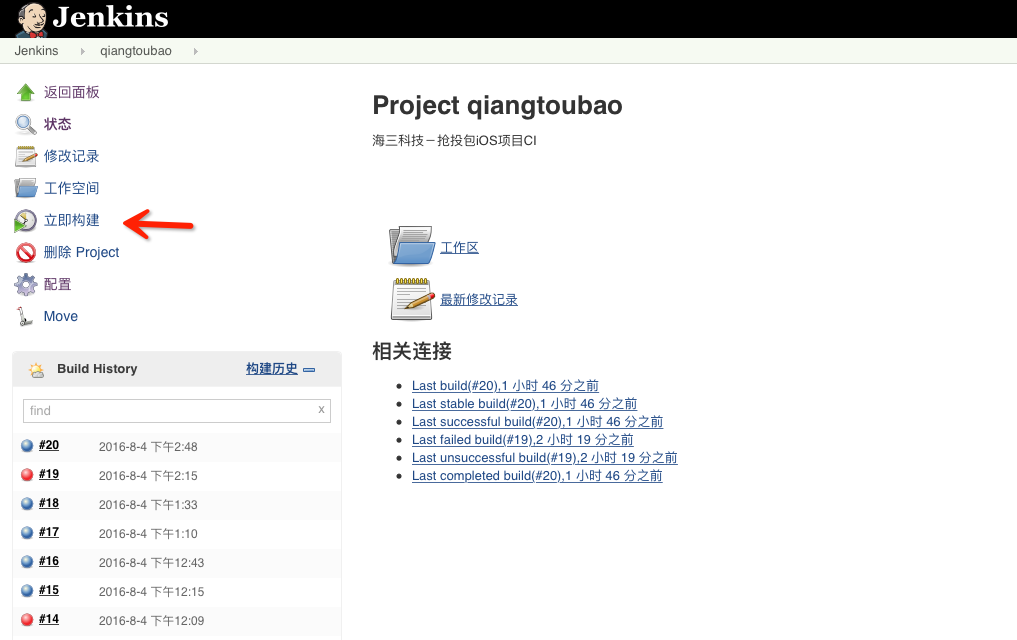Image resolution: width=1017 pixels, height=640 pixels.
Task: Click the red status ball for build #19
Action: click(27, 475)
